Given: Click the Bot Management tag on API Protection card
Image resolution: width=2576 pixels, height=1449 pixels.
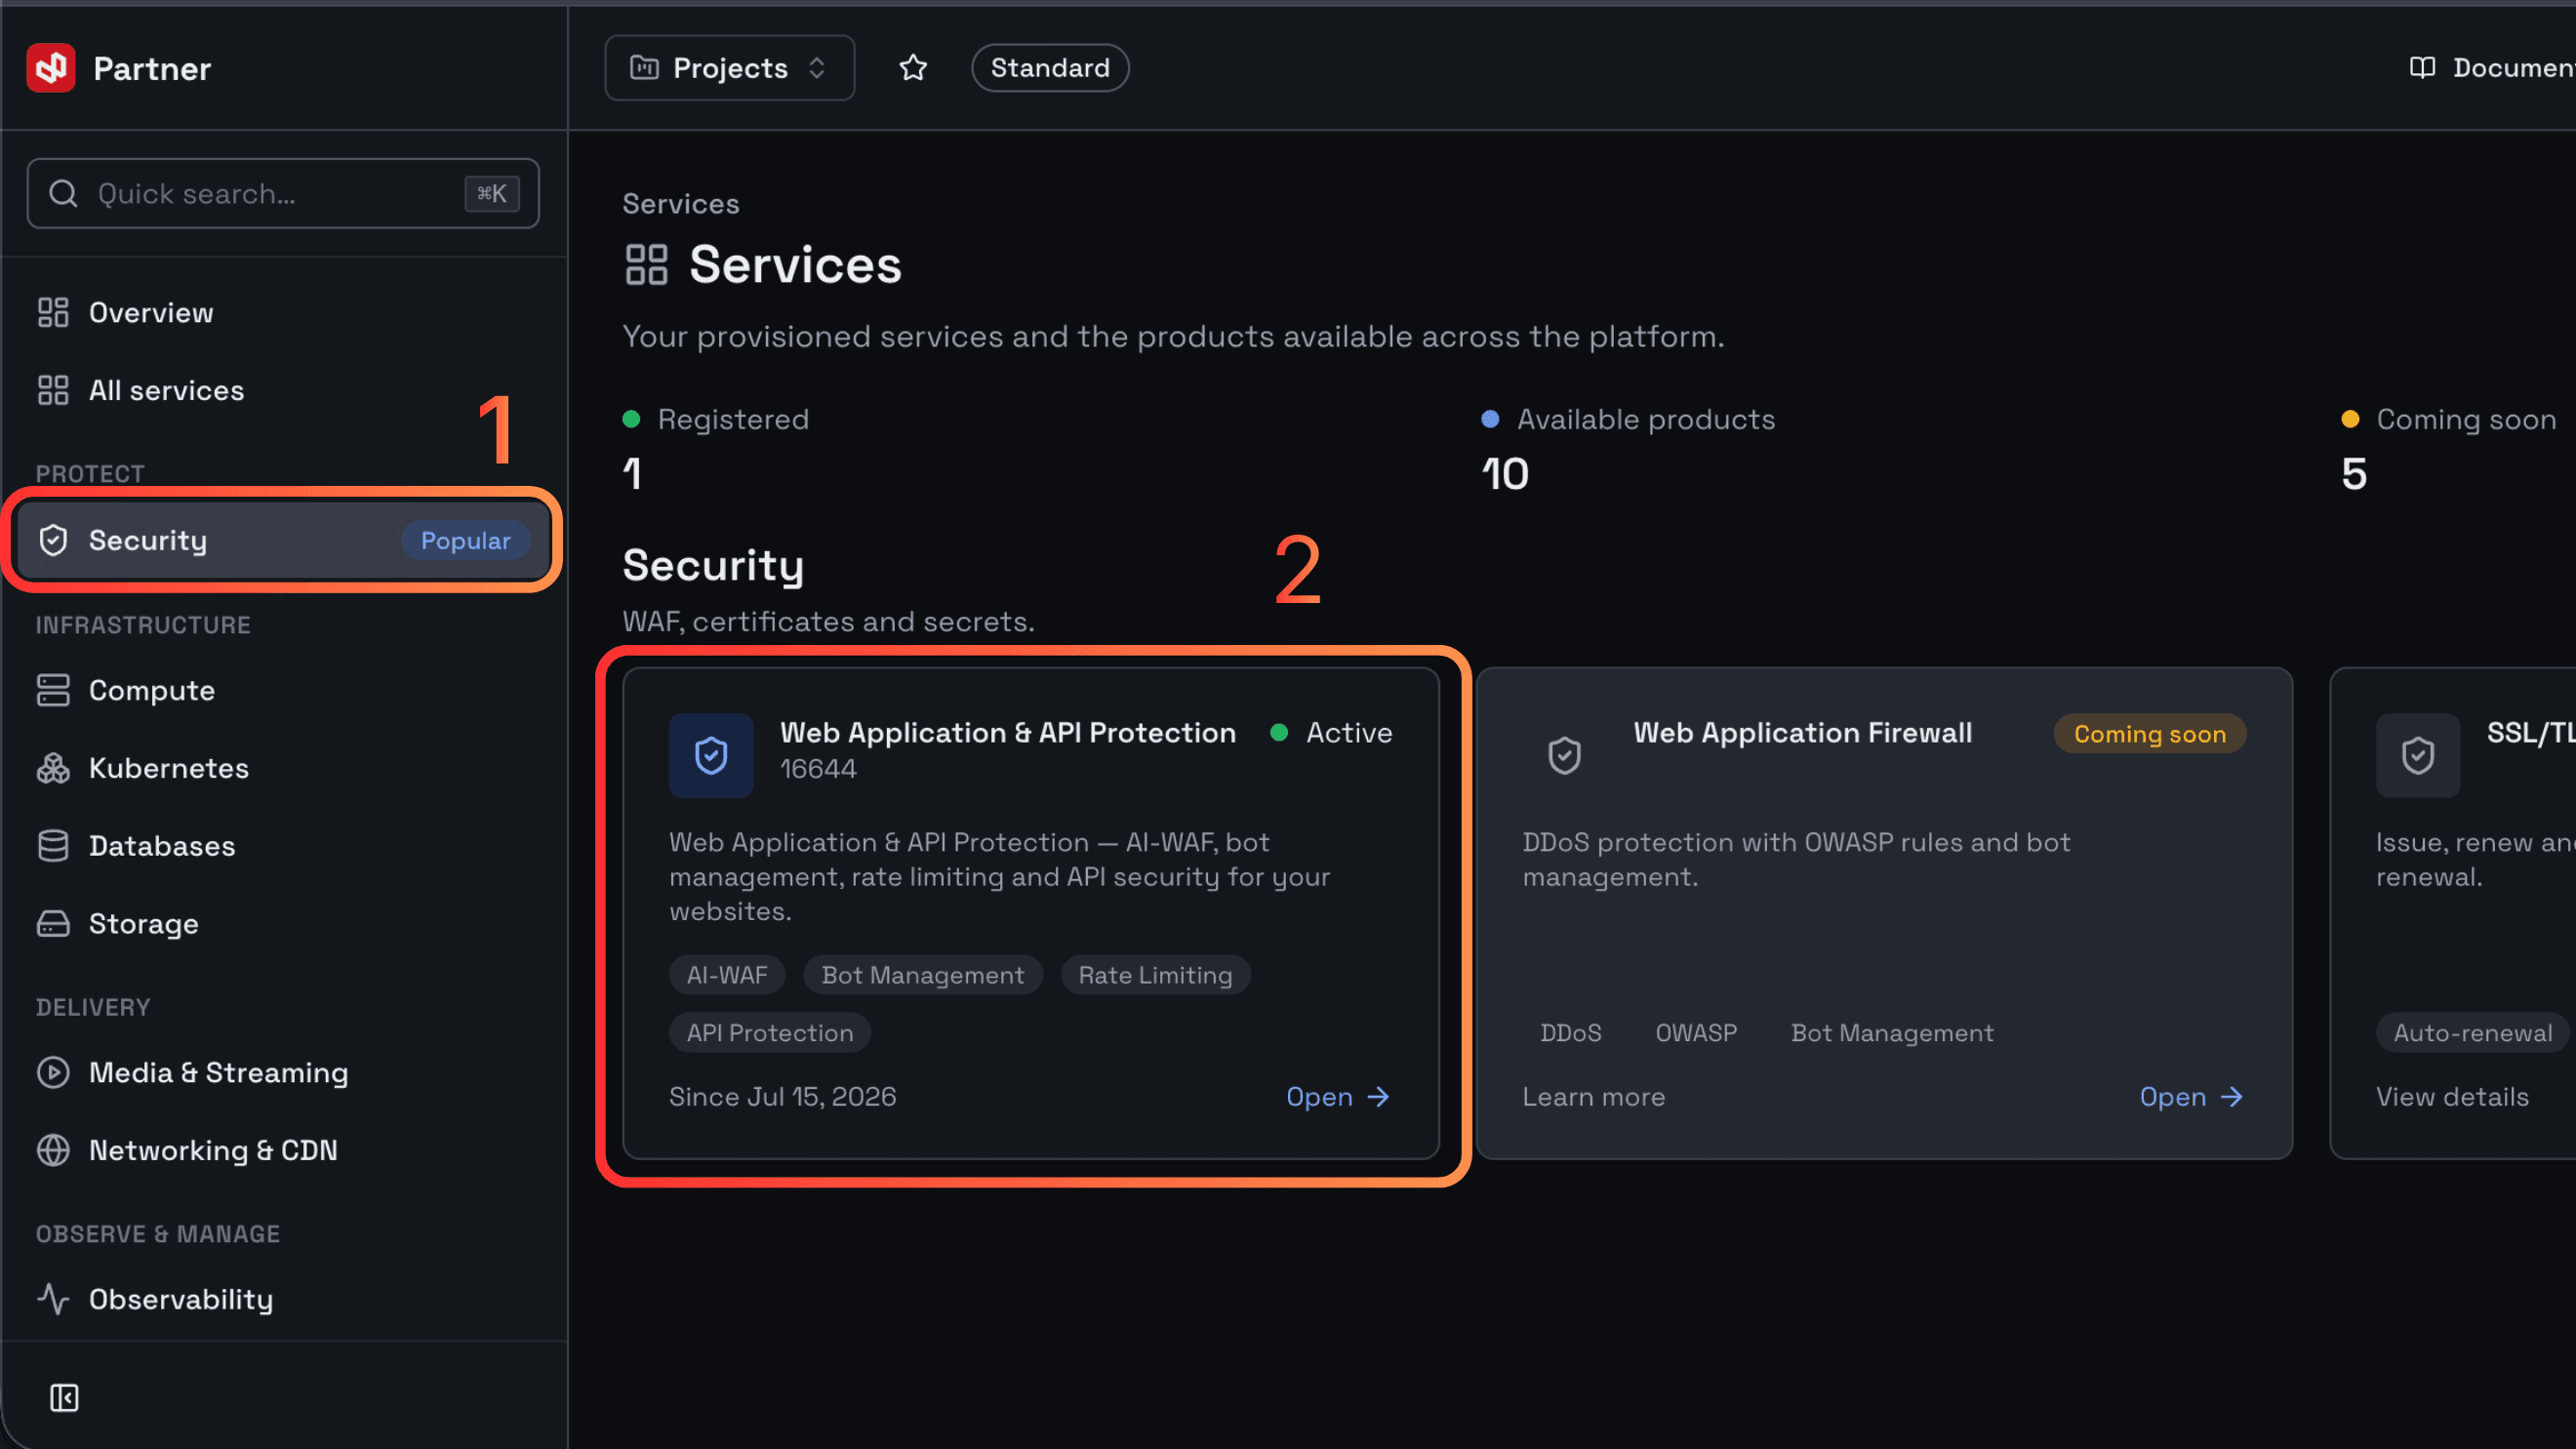Looking at the screenshot, I should (x=922, y=976).
